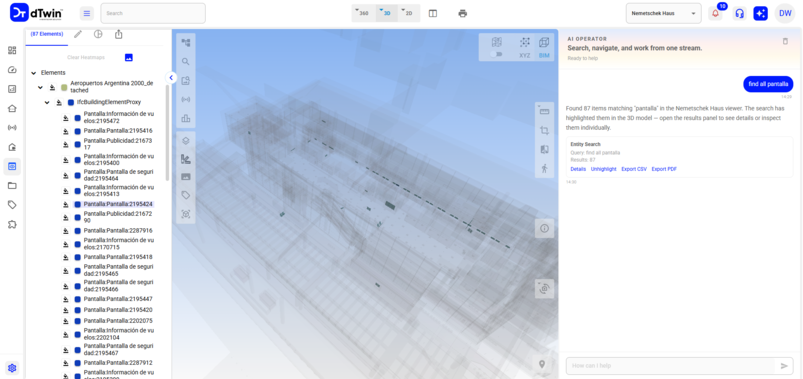The height and width of the screenshot is (379, 803).
Task: Click the hamburger menu button beside the logo
Action: 87,13
